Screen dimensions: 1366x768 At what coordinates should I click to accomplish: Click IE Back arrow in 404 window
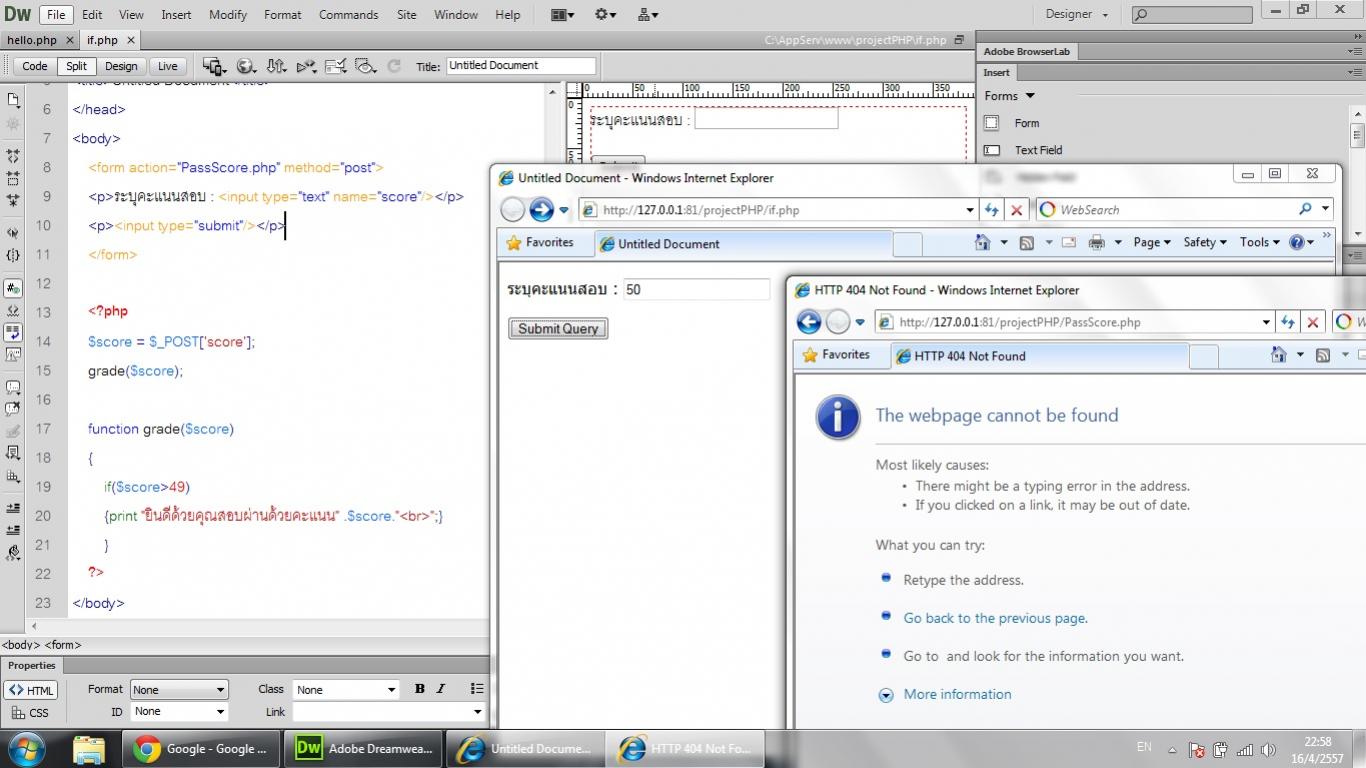(809, 322)
